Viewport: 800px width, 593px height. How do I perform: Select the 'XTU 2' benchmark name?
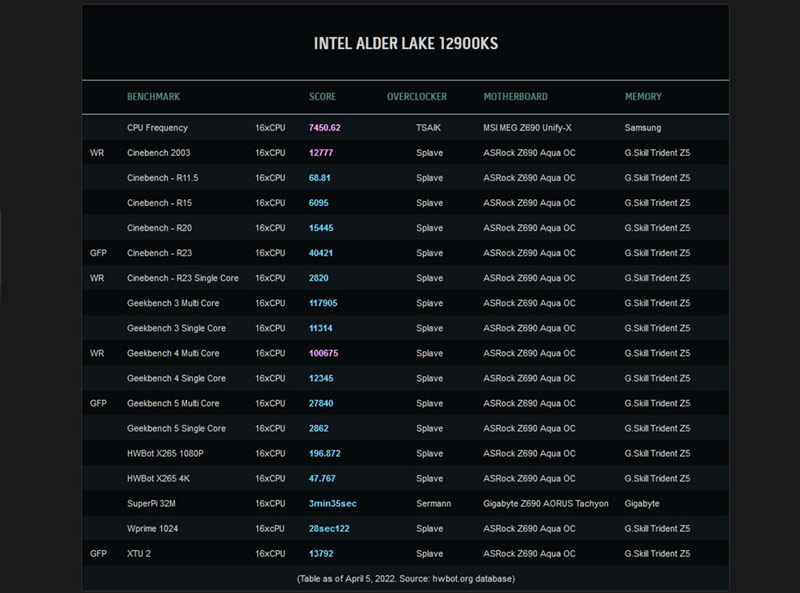tap(139, 553)
